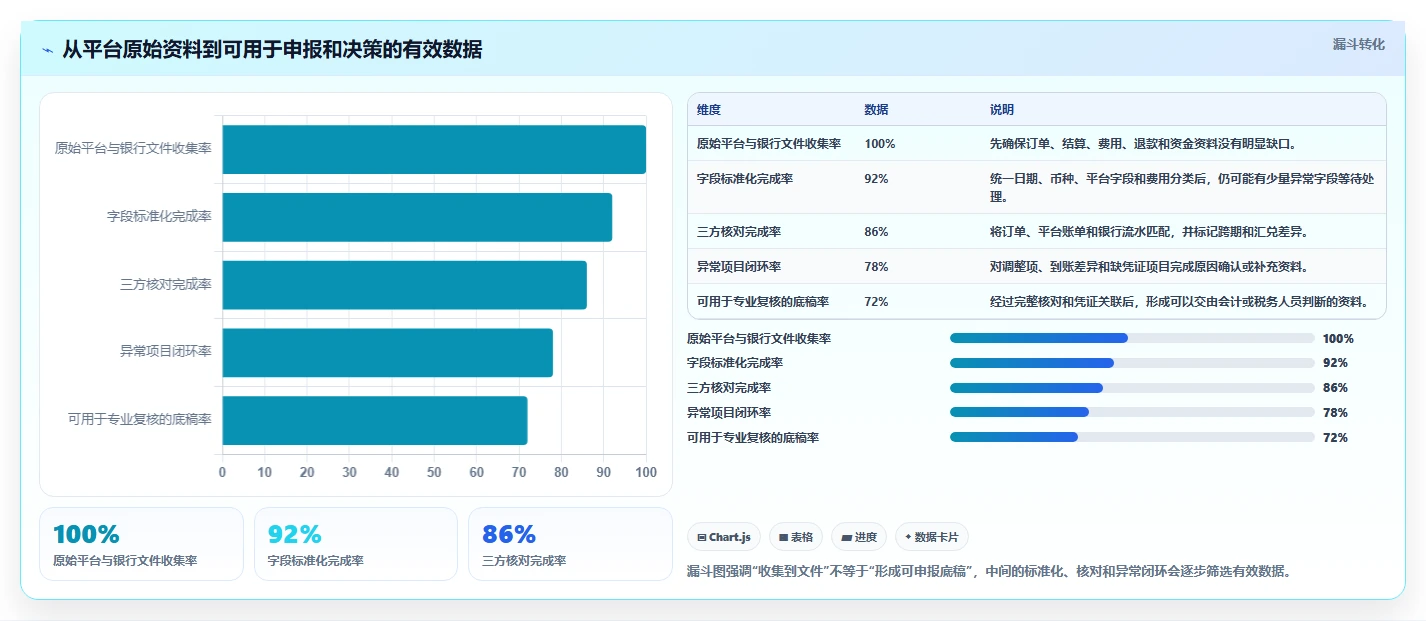1426x621 pixels.
Task: Click chart axis label 异常项目闭环率
Action: tap(166, 352)
